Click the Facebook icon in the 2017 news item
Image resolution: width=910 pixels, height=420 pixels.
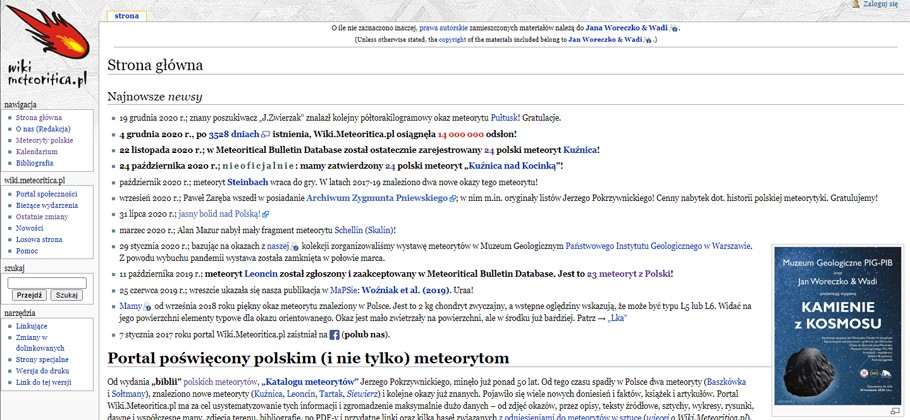[x=334, y=335]
